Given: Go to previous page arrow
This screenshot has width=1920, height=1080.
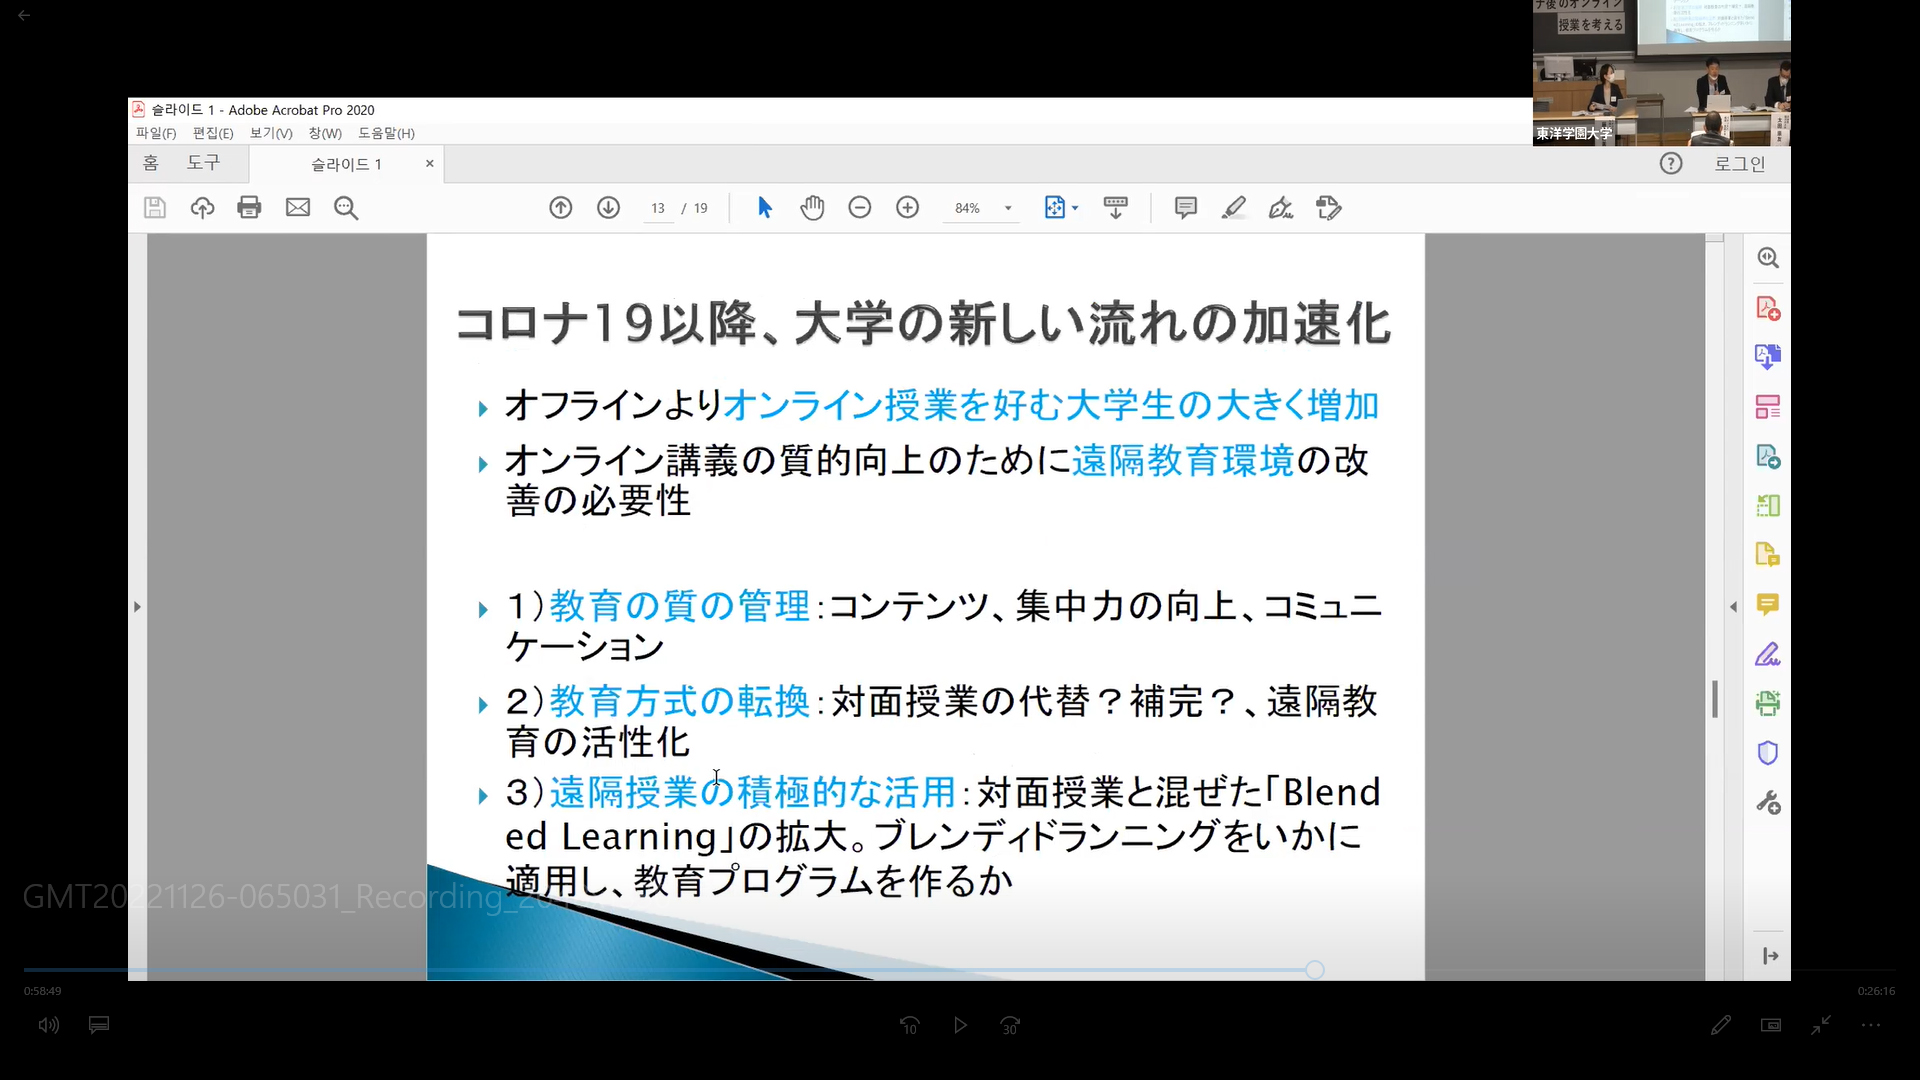Looking at the screenshot, I should click(x=560, y=208).
